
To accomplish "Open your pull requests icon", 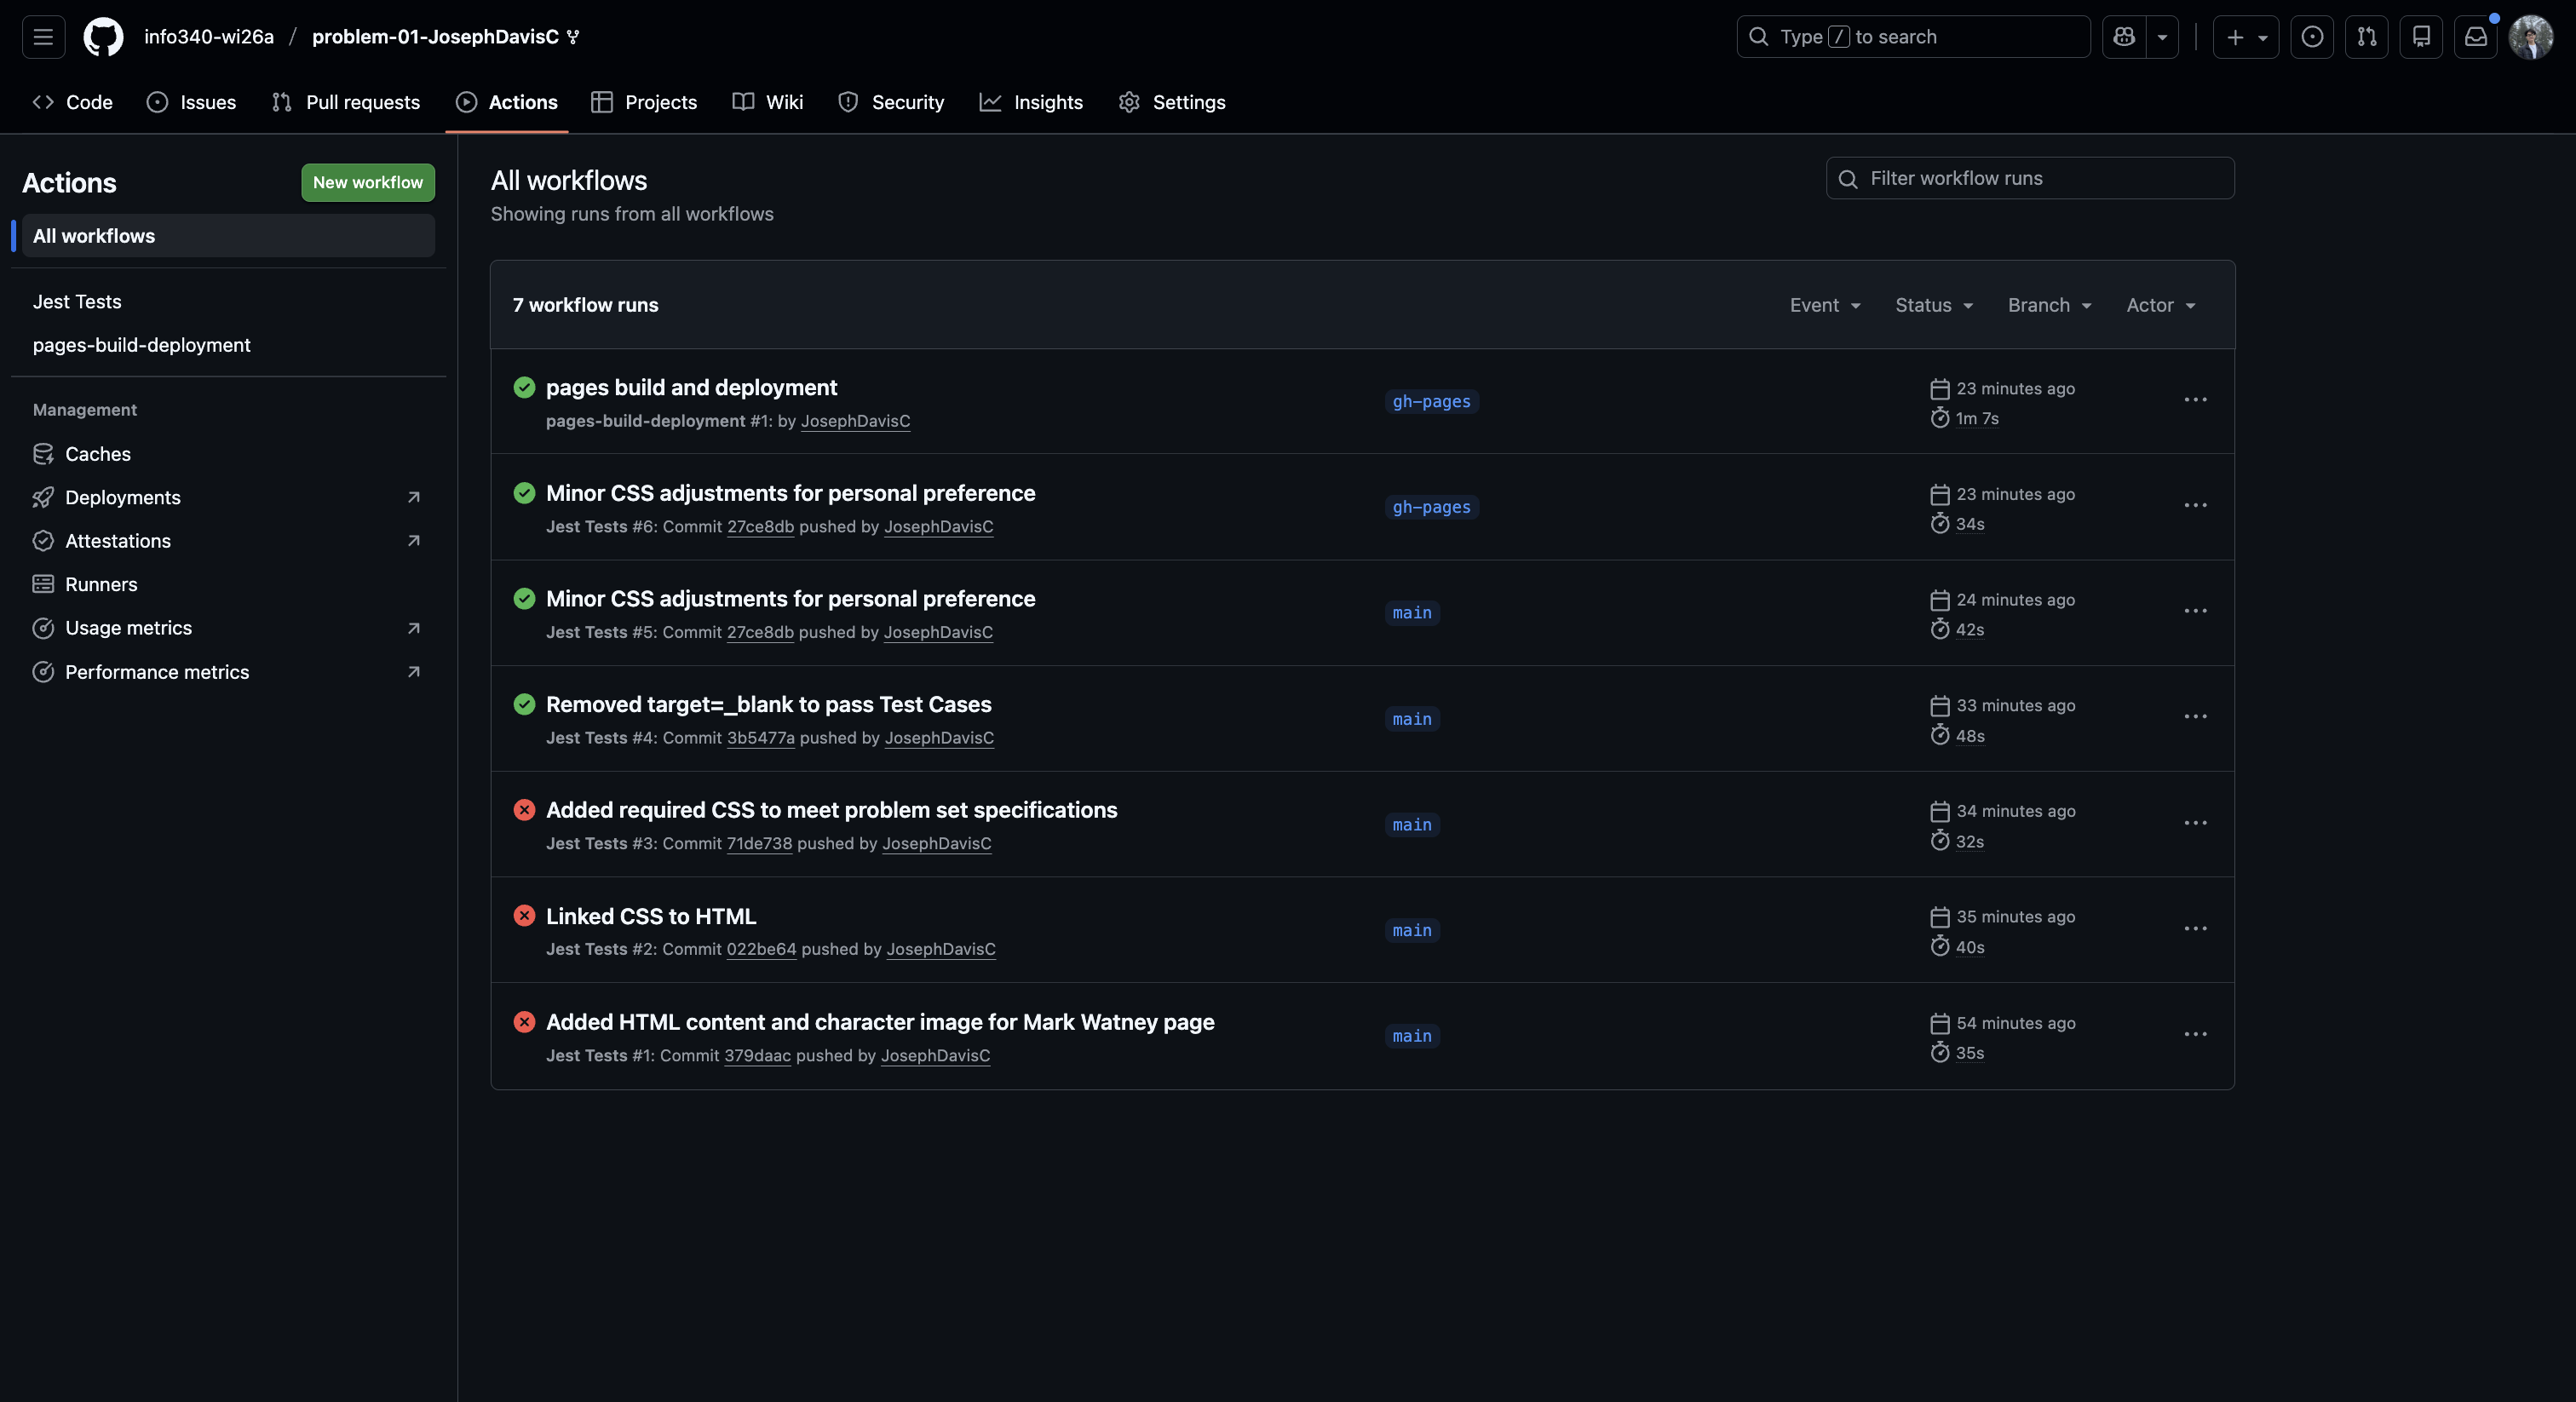I will point(2367,36).
